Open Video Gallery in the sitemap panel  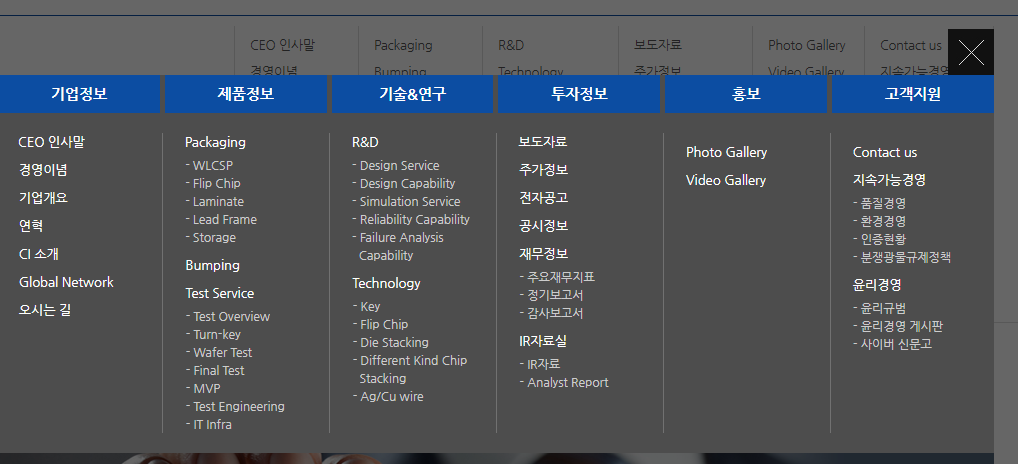pos(726,180)
